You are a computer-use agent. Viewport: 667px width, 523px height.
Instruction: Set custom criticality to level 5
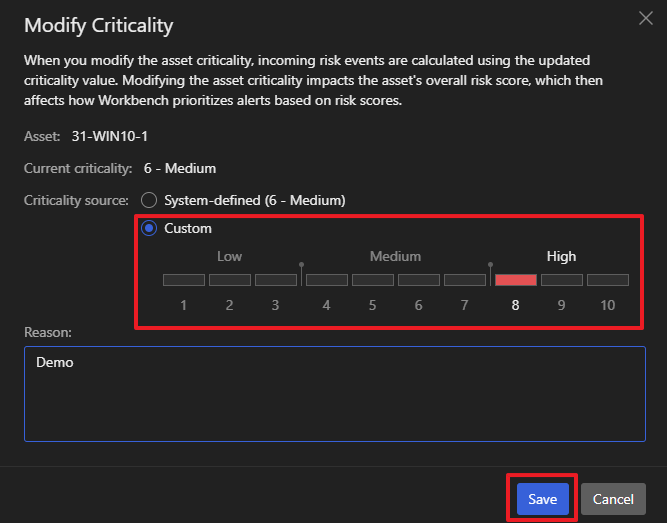pyautogui.click(x=373, y=280)
